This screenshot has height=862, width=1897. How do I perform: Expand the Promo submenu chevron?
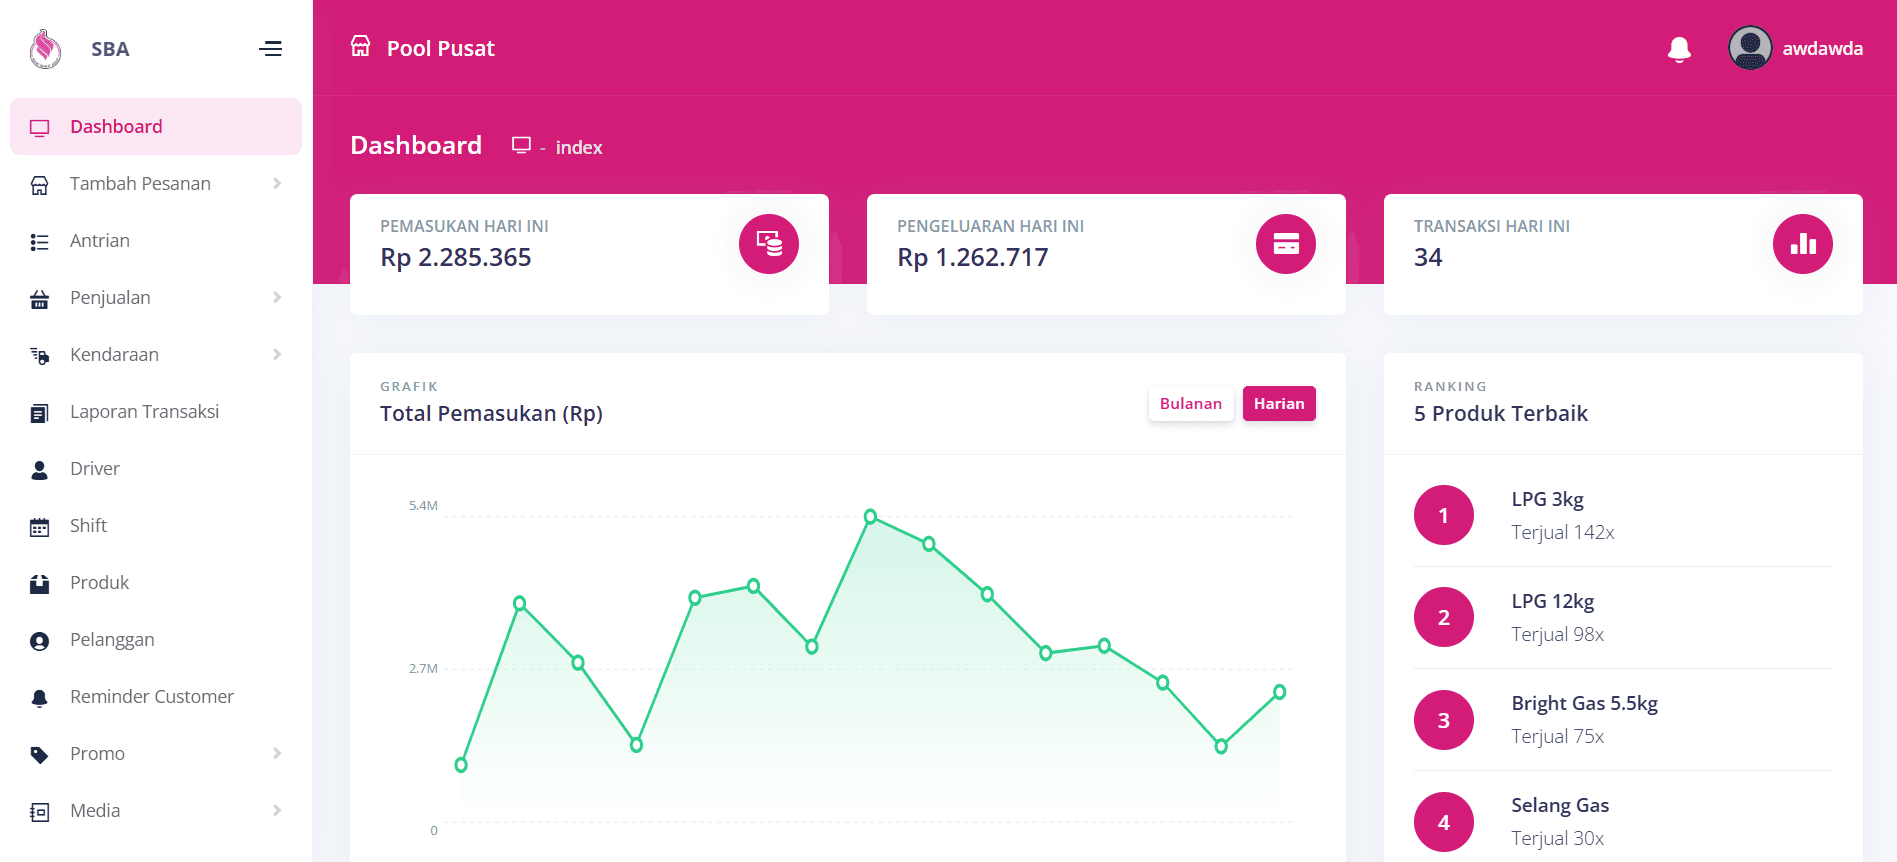(277, 754)
